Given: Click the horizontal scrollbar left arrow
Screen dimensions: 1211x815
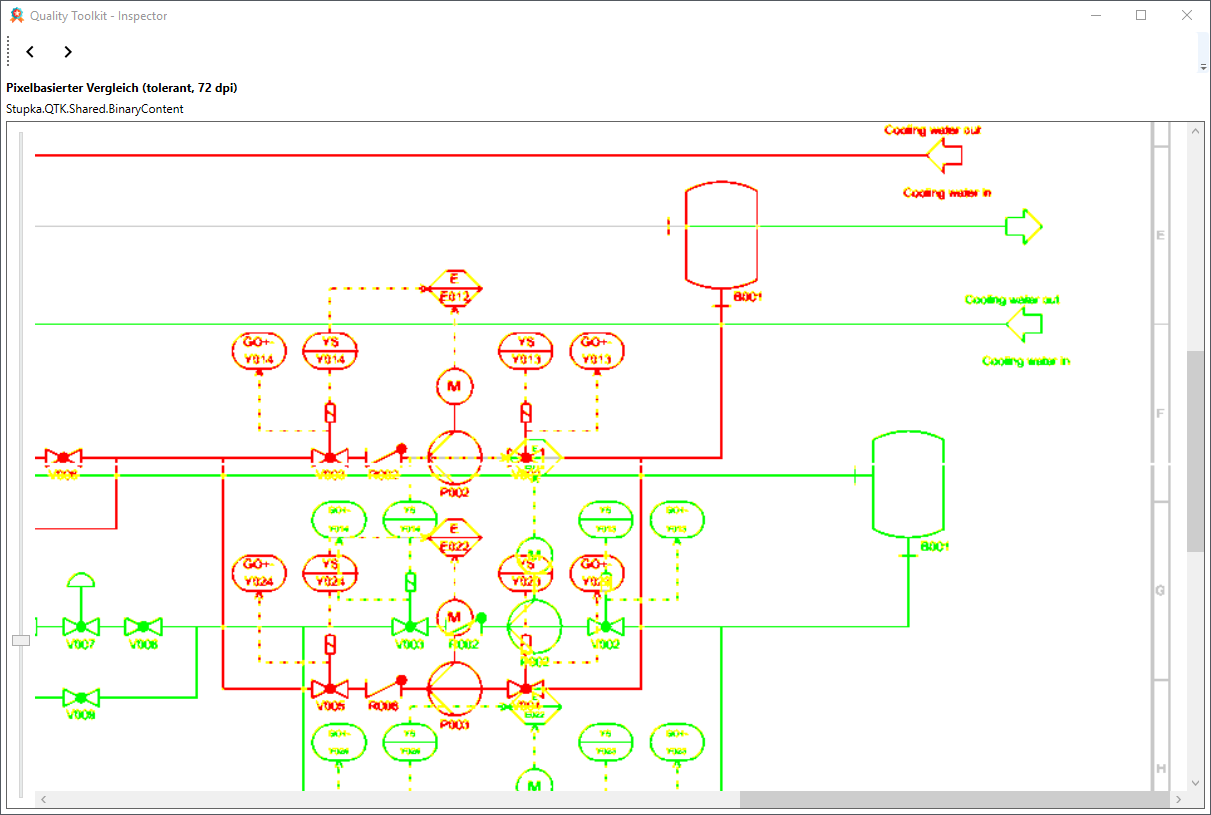Looking at the screenshot, I should coord(44,800).
